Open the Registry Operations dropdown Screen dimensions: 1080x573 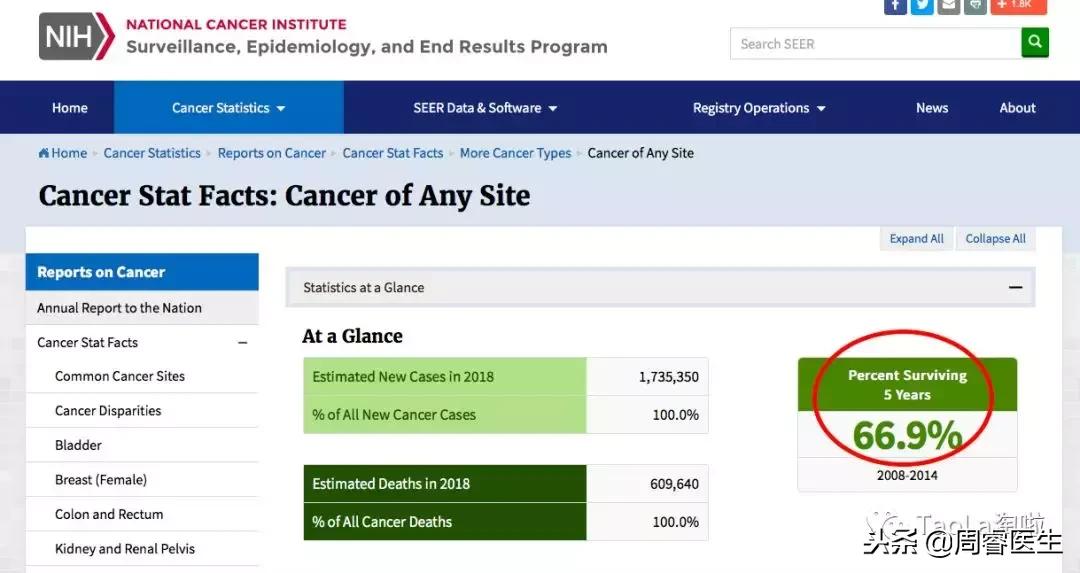759,108
